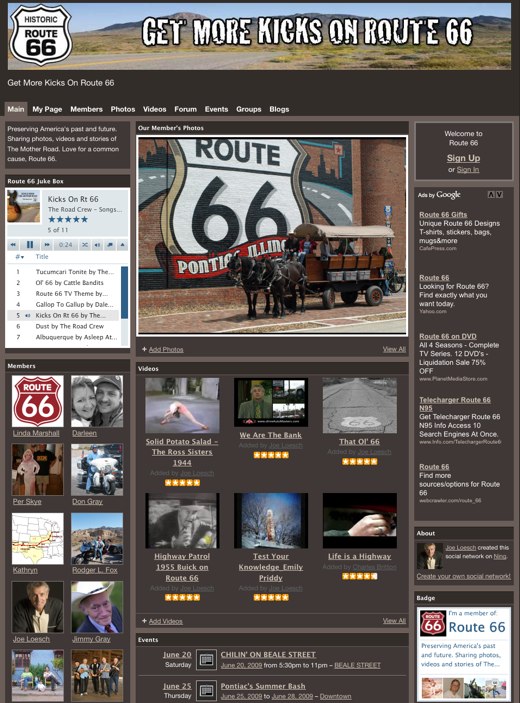Switch to the Photos tab

click(x=123, y=109)
